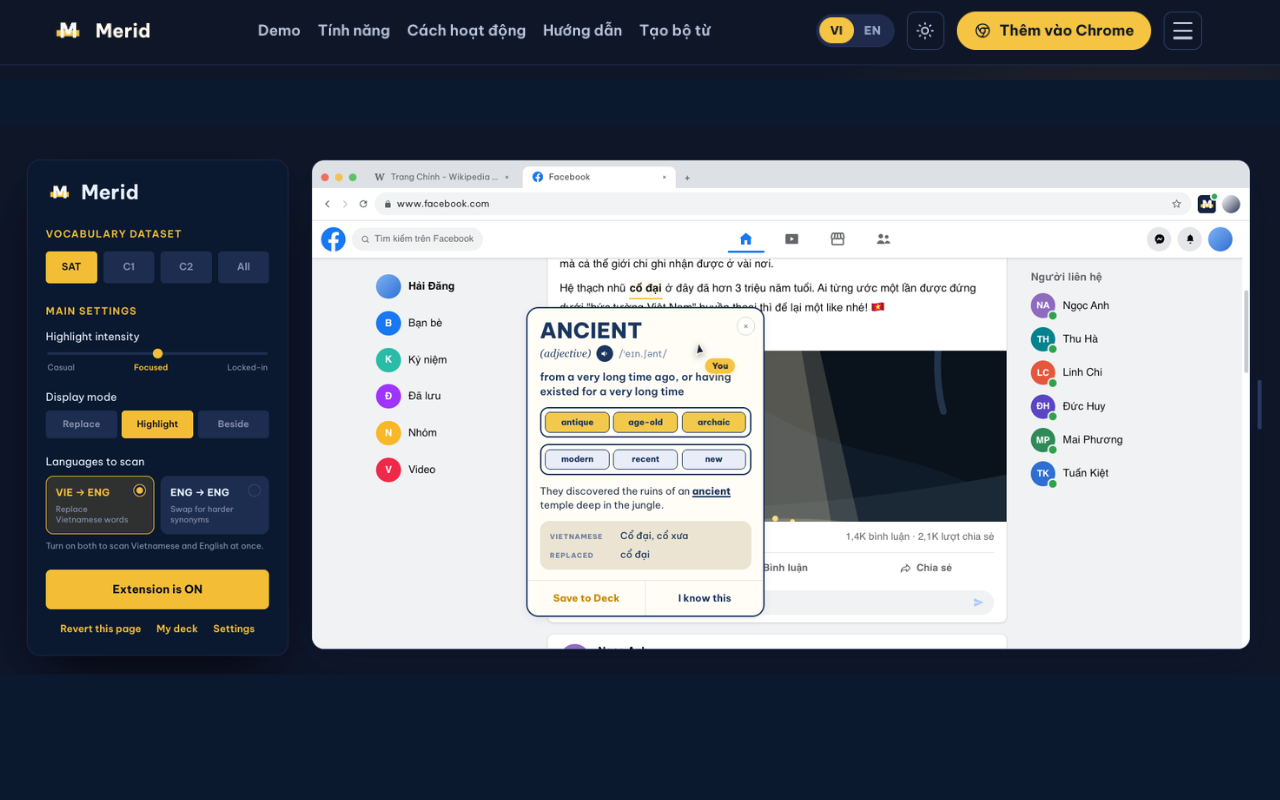This screenshot has width=1280, height=800.
Task: Switch site language to VI
Action: (836, 31)
